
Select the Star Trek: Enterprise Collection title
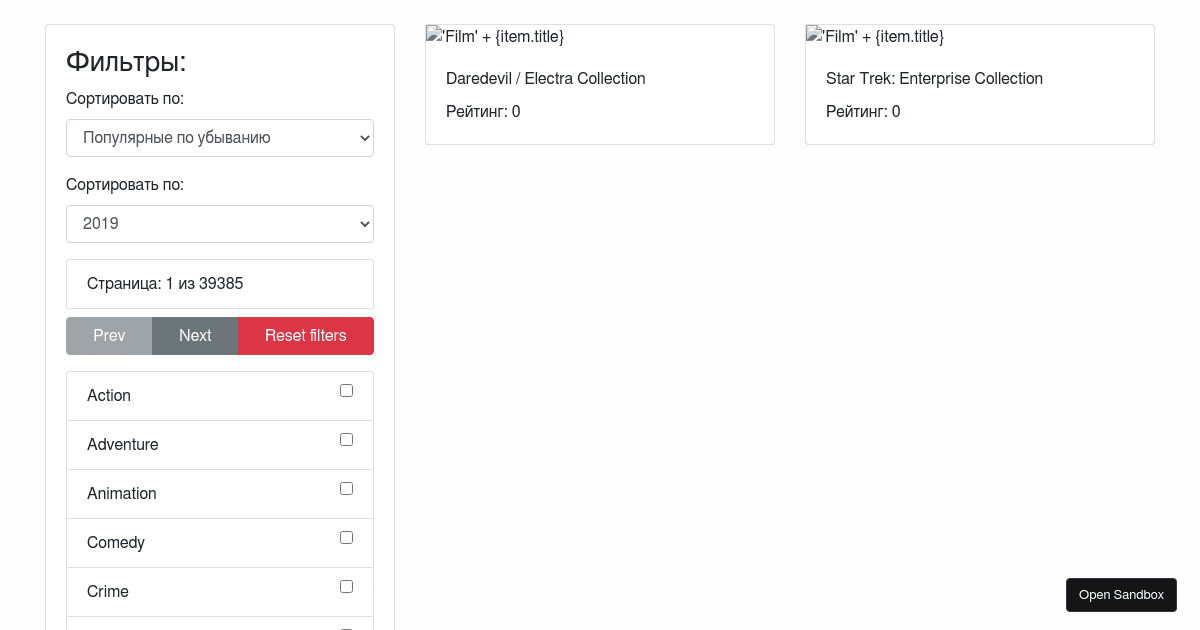coord(934,78)
